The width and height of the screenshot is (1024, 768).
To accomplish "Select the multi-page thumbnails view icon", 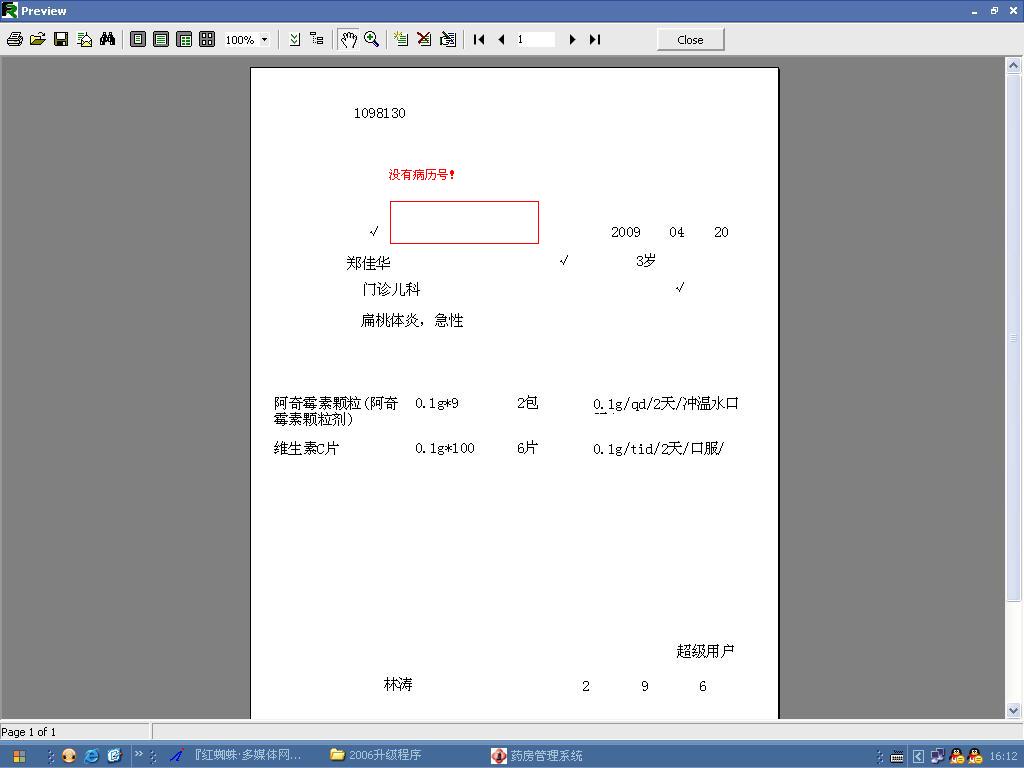I will pos(207,39).
